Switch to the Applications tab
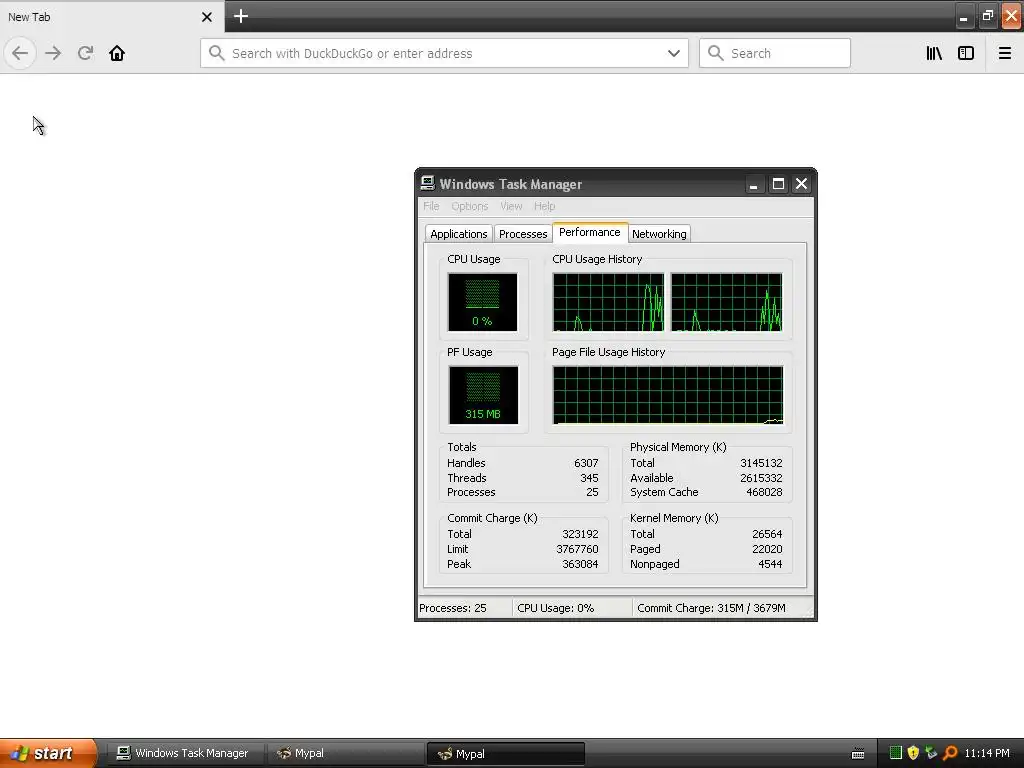The height and width of the screenshot is (768, 1024). pyautogui.click(x=458, y=234)
